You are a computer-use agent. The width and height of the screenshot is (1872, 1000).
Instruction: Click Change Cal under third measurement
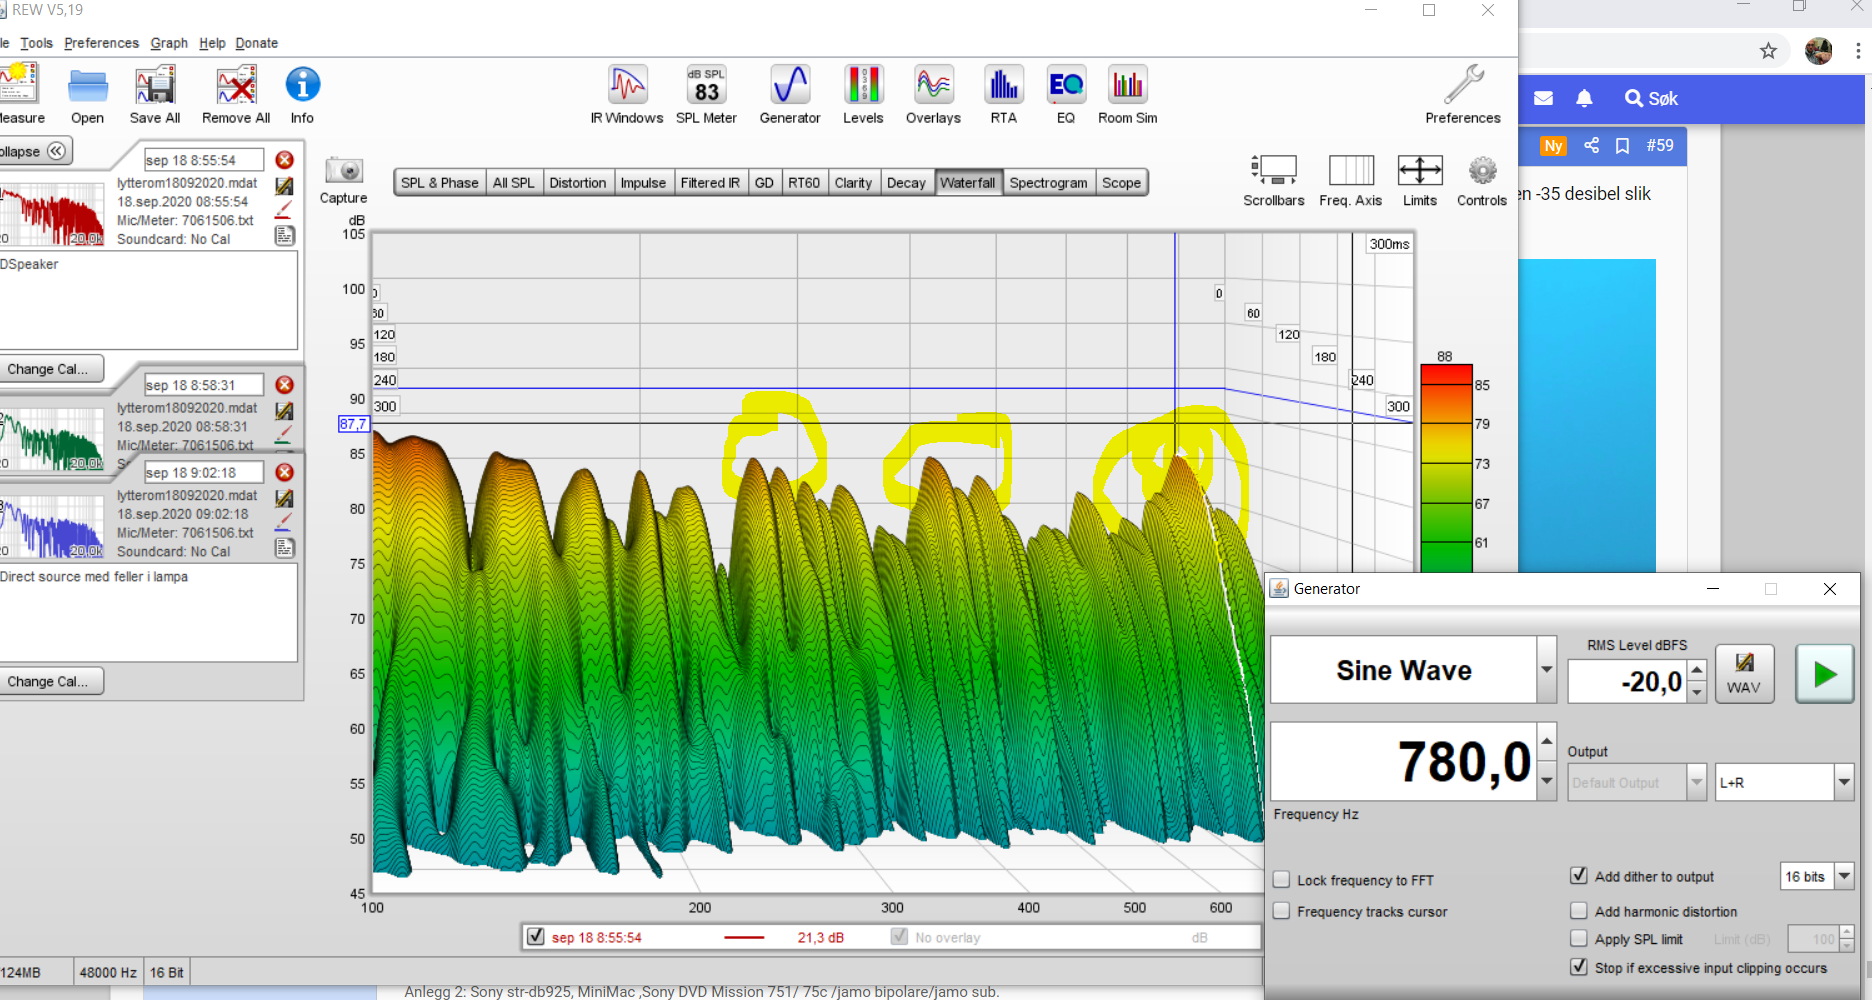click(50, 681)
